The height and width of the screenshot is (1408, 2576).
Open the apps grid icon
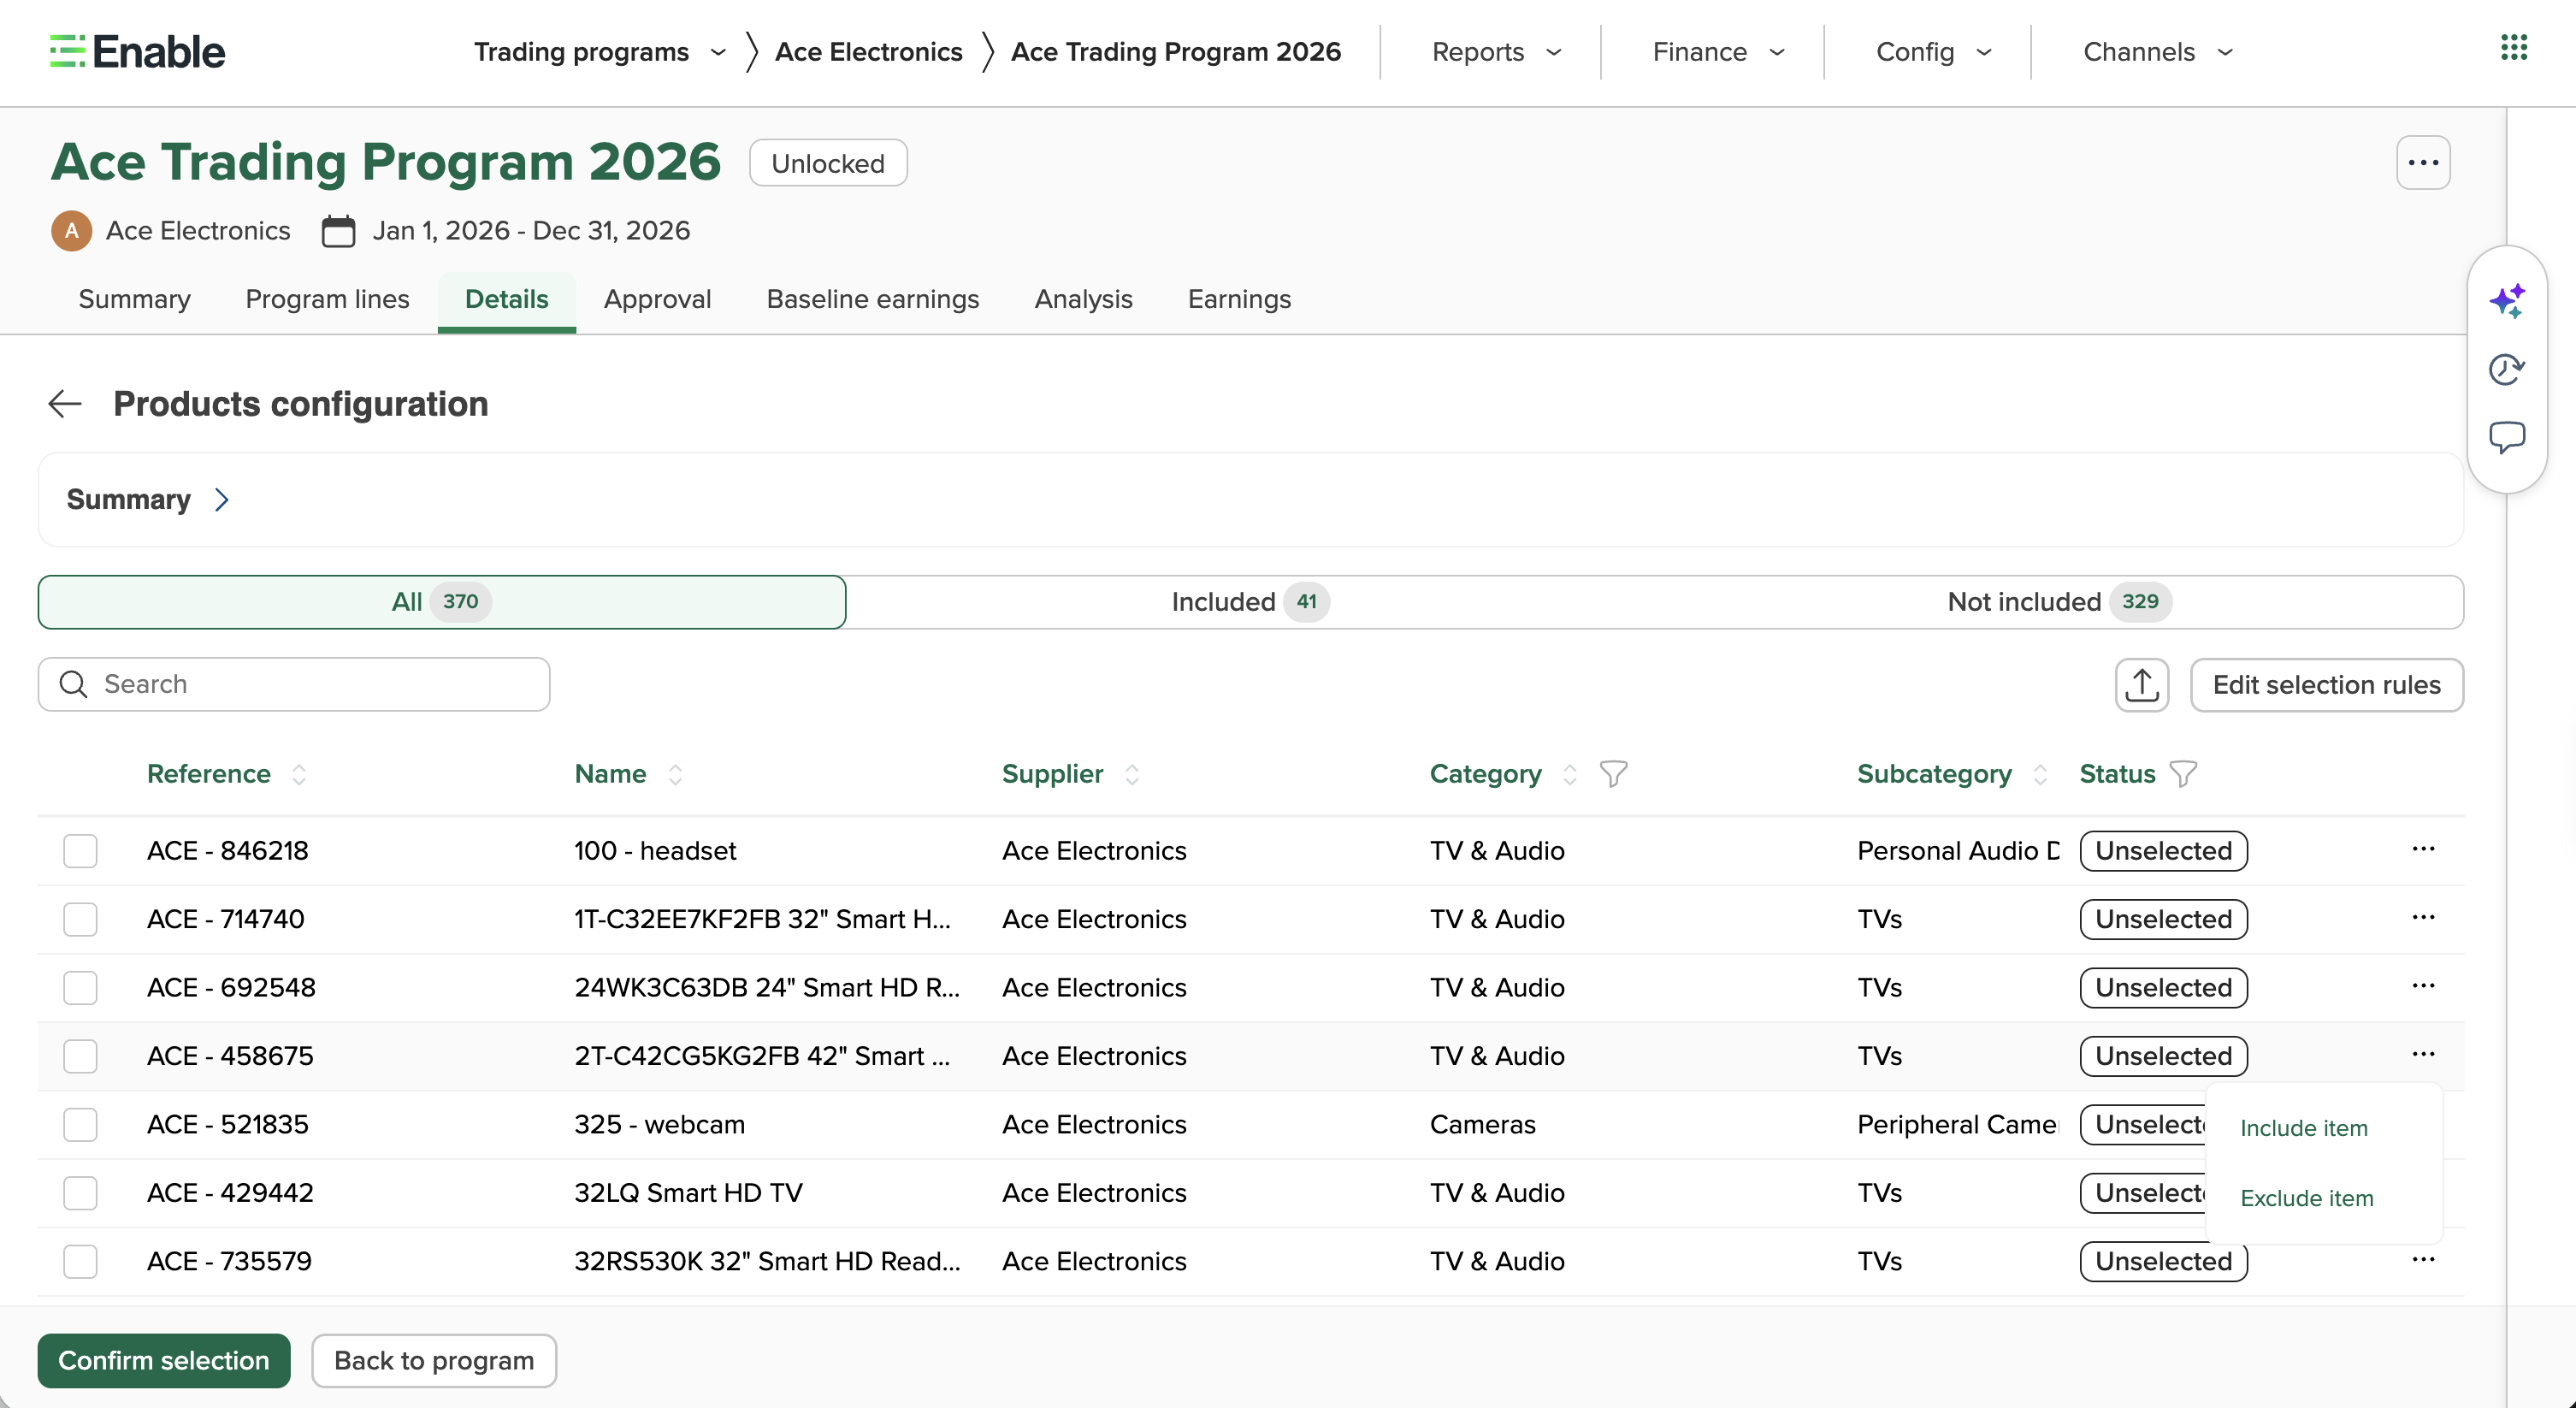pyautogui.click(x=2513, y=48)
